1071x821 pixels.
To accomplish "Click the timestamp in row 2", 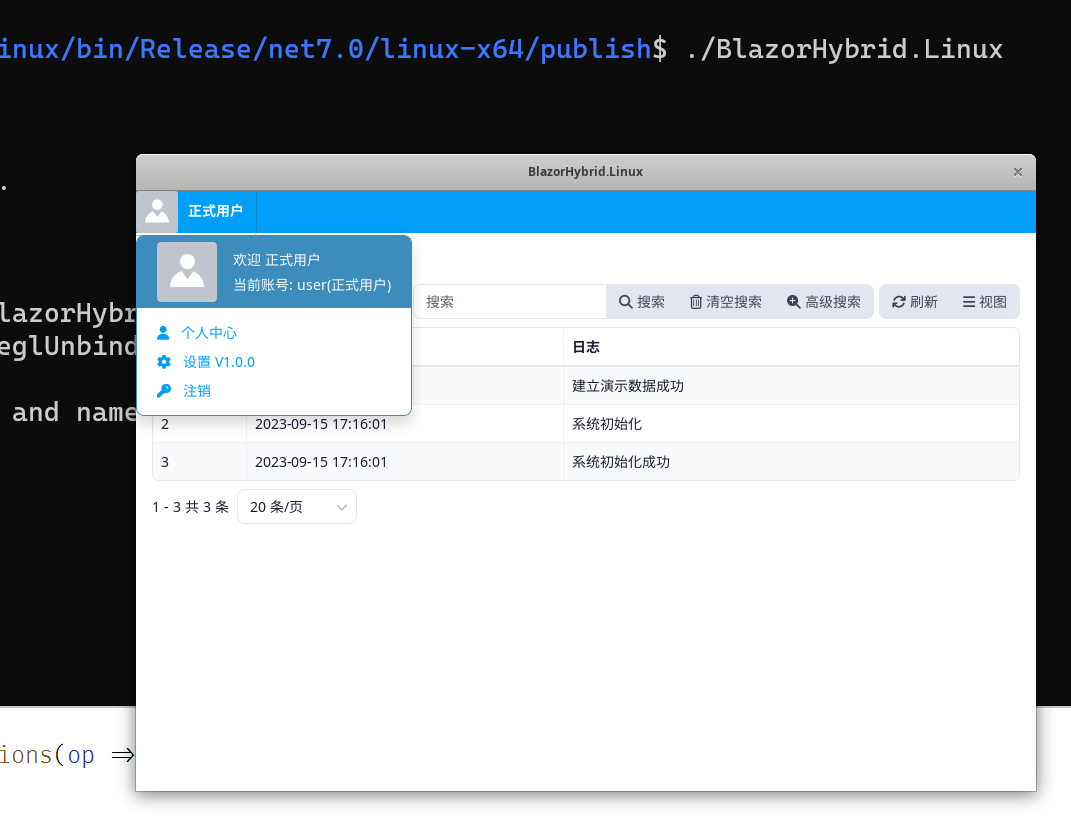I will tap(321, 424).
